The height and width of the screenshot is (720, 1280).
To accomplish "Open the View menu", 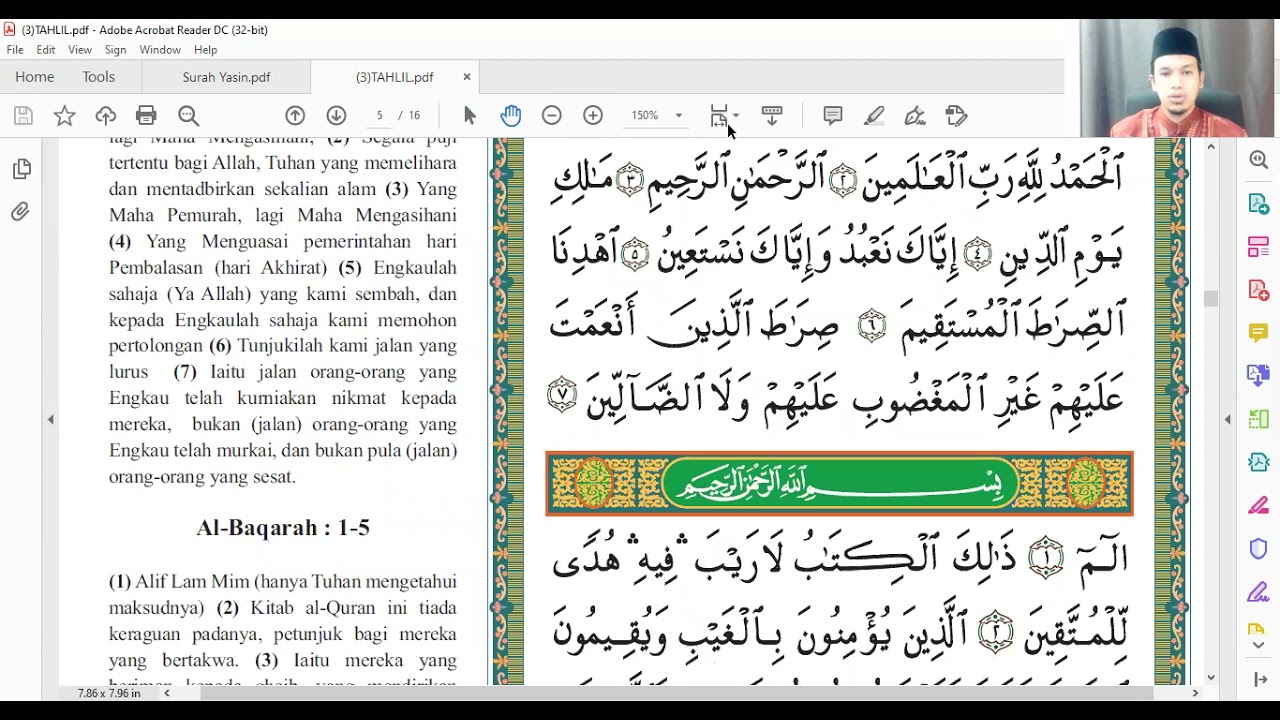I will [80, 50].
